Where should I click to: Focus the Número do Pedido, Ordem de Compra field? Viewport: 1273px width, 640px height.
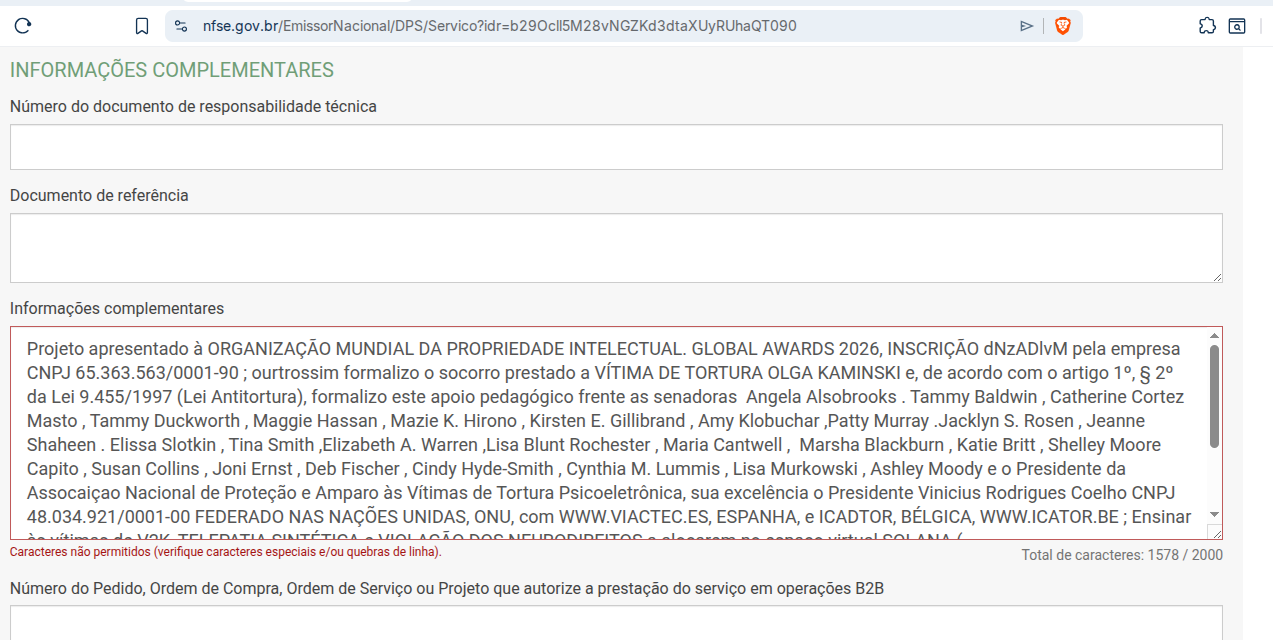(616, 622)
